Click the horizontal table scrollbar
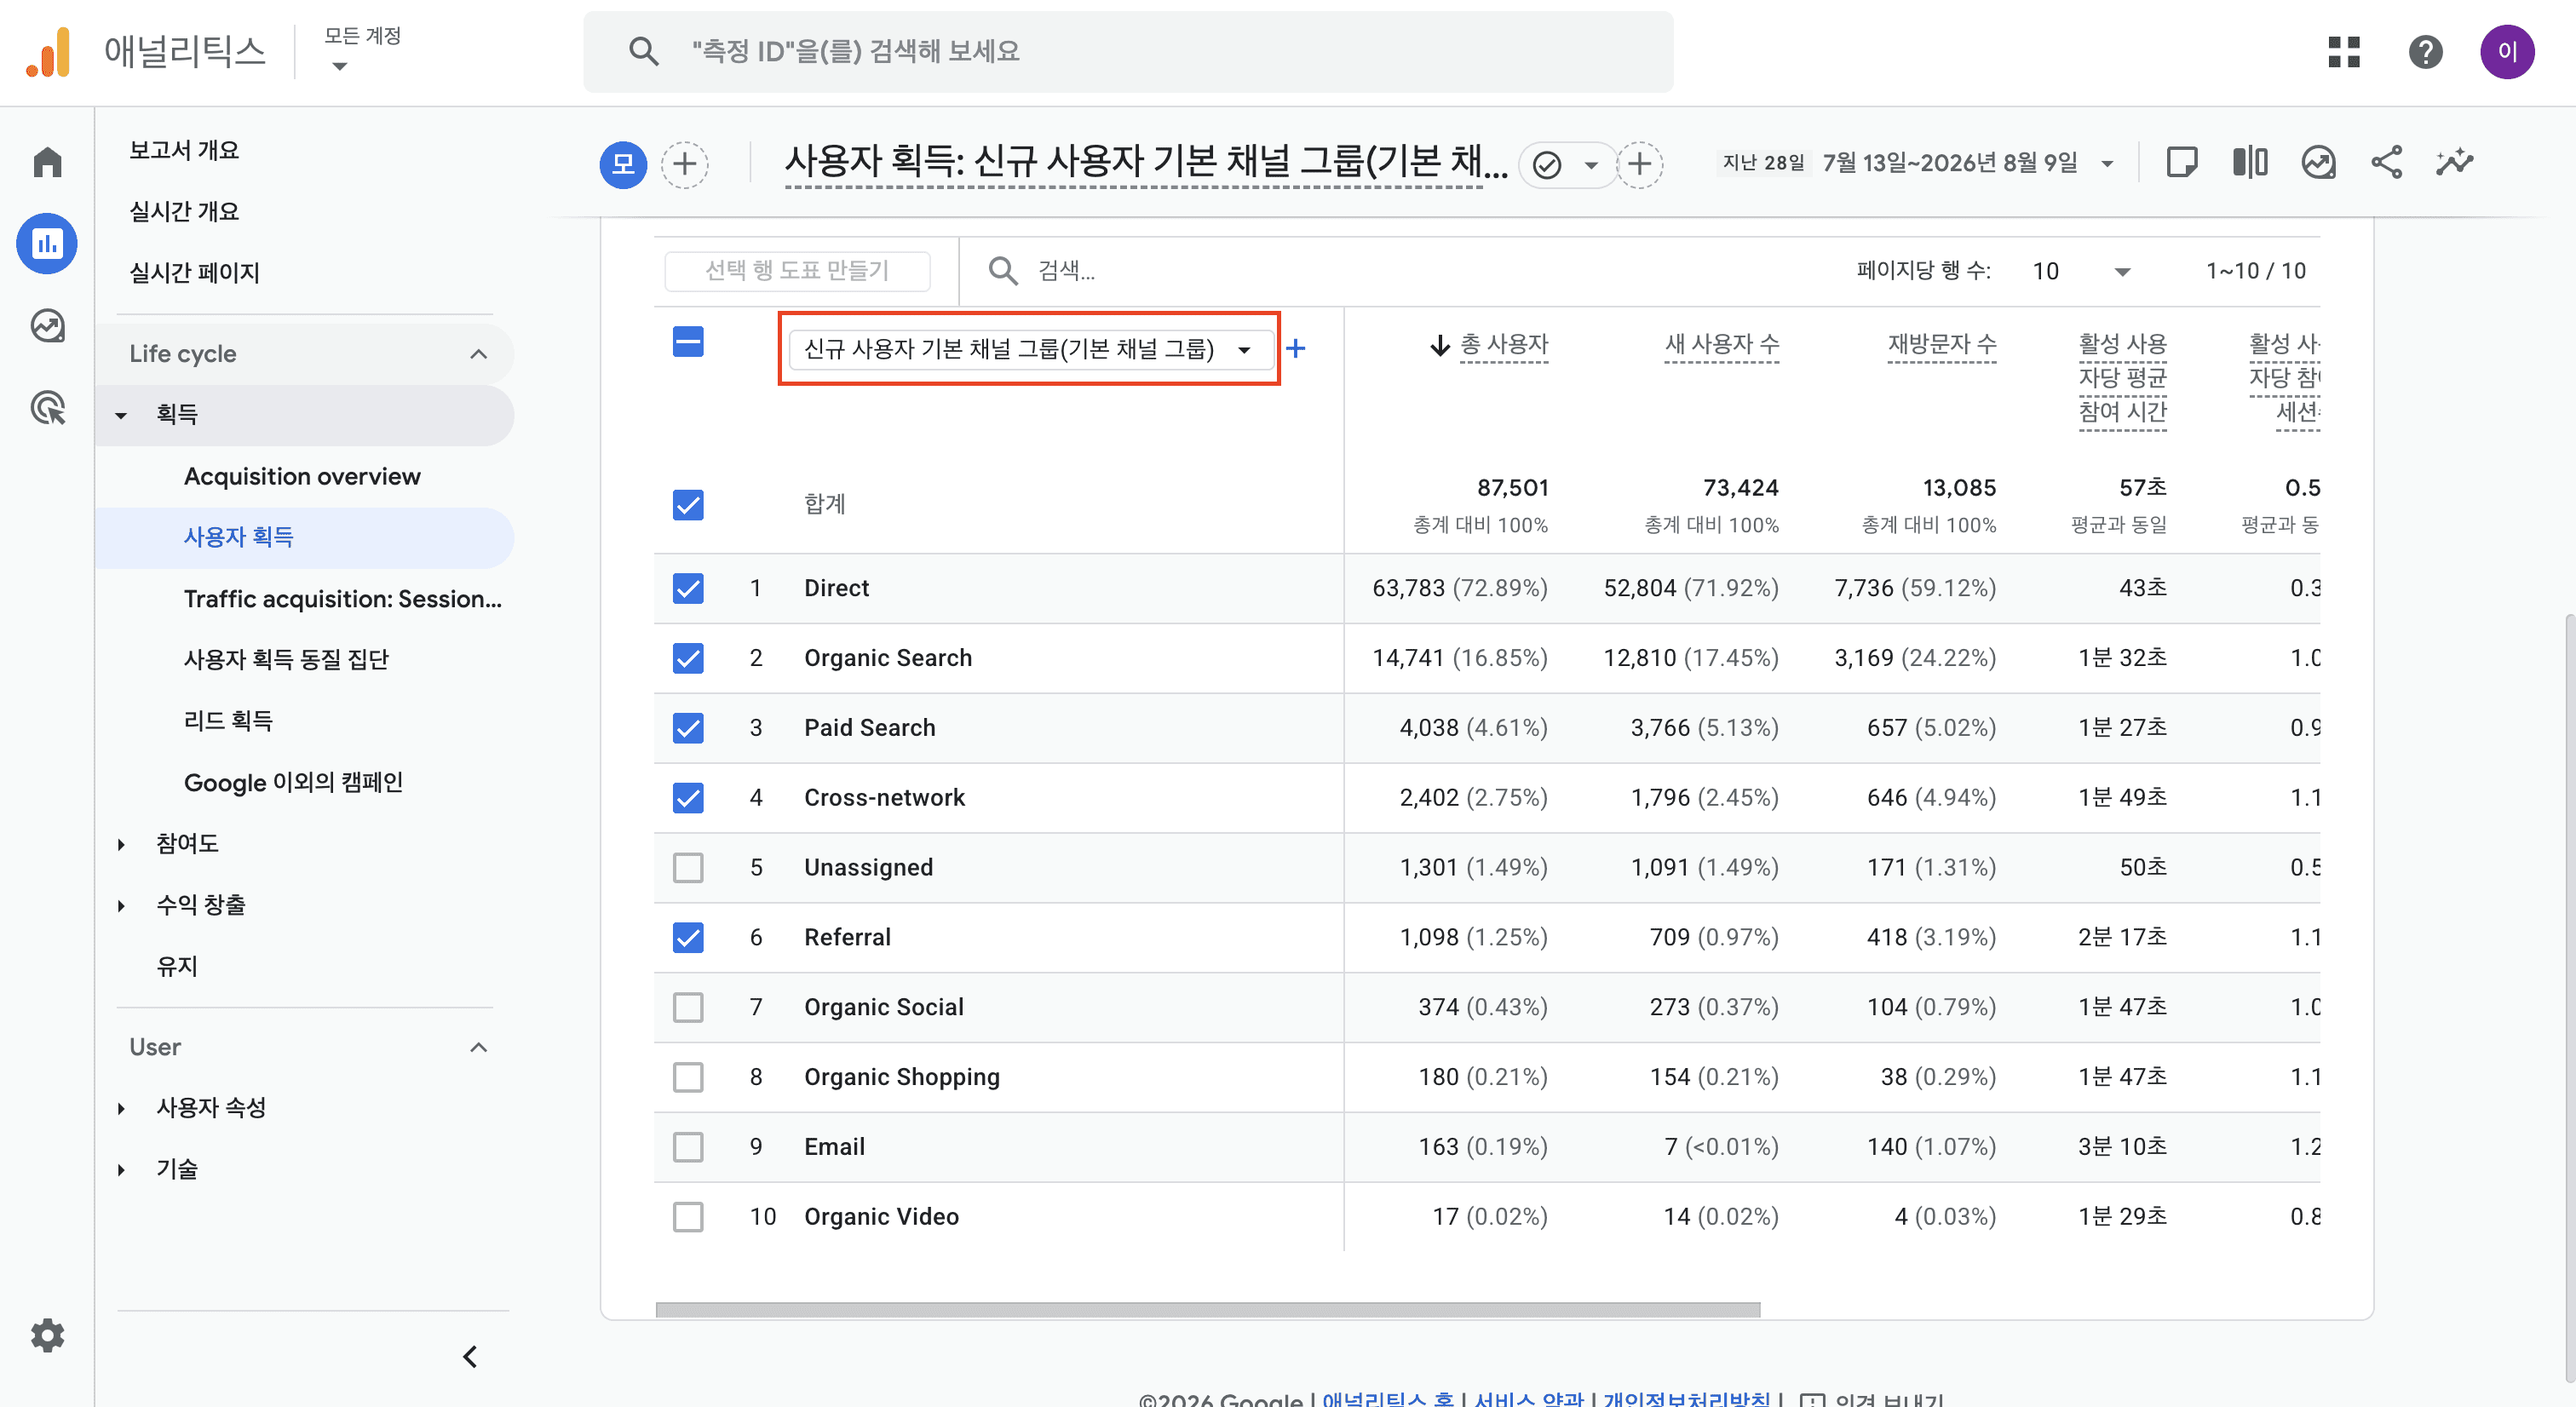This screenshot has height=1407, width=2576. (x=1207, y=1309)
